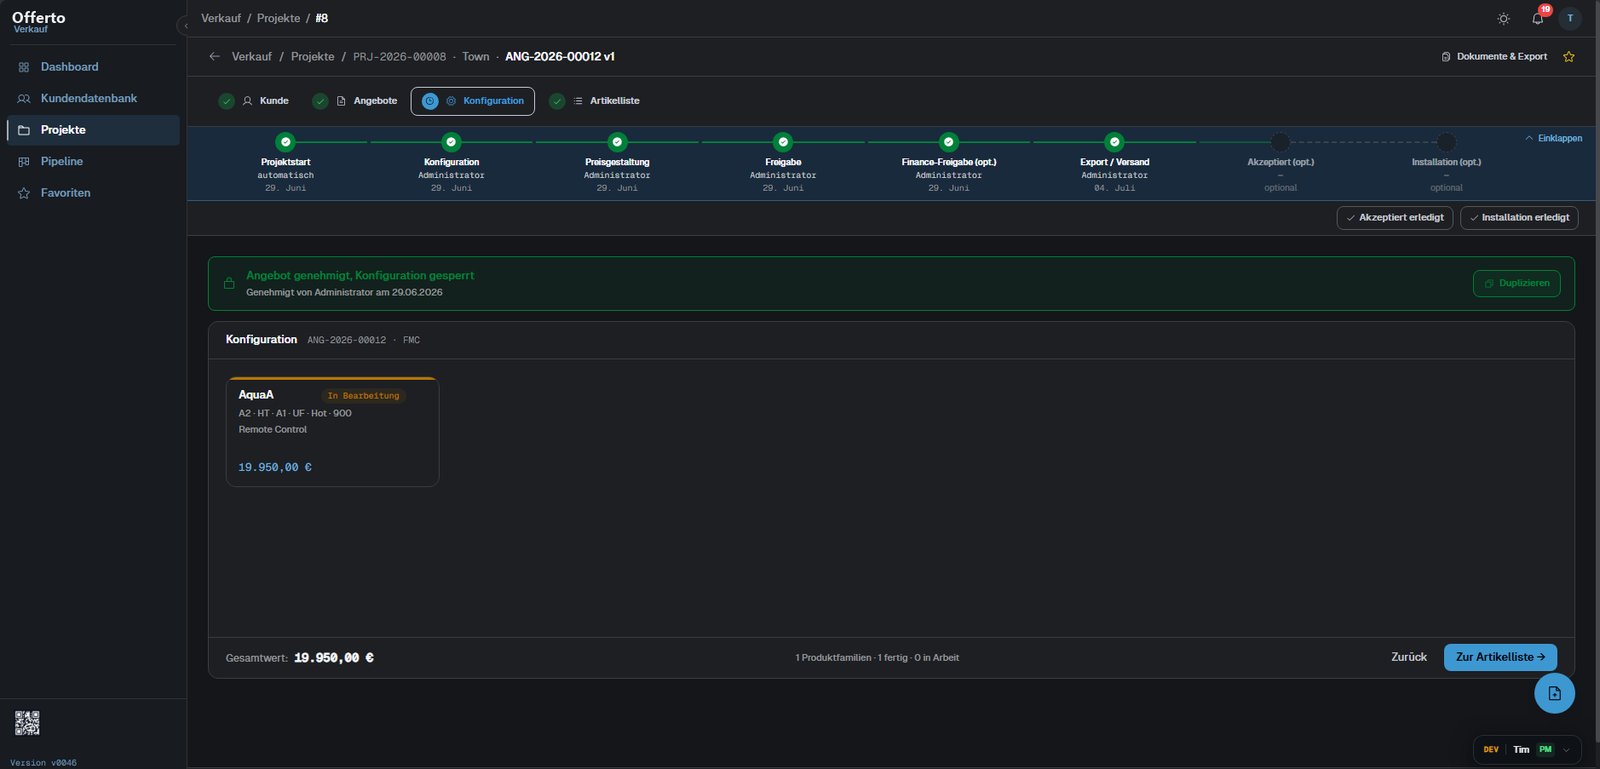Click the PM role badge
Screen dimensions: 1600x769
coord(1545,750)
